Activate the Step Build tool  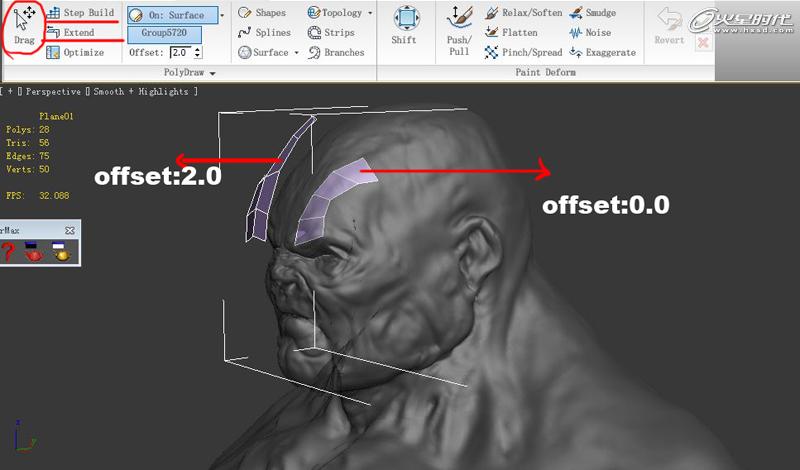[80, 13]
